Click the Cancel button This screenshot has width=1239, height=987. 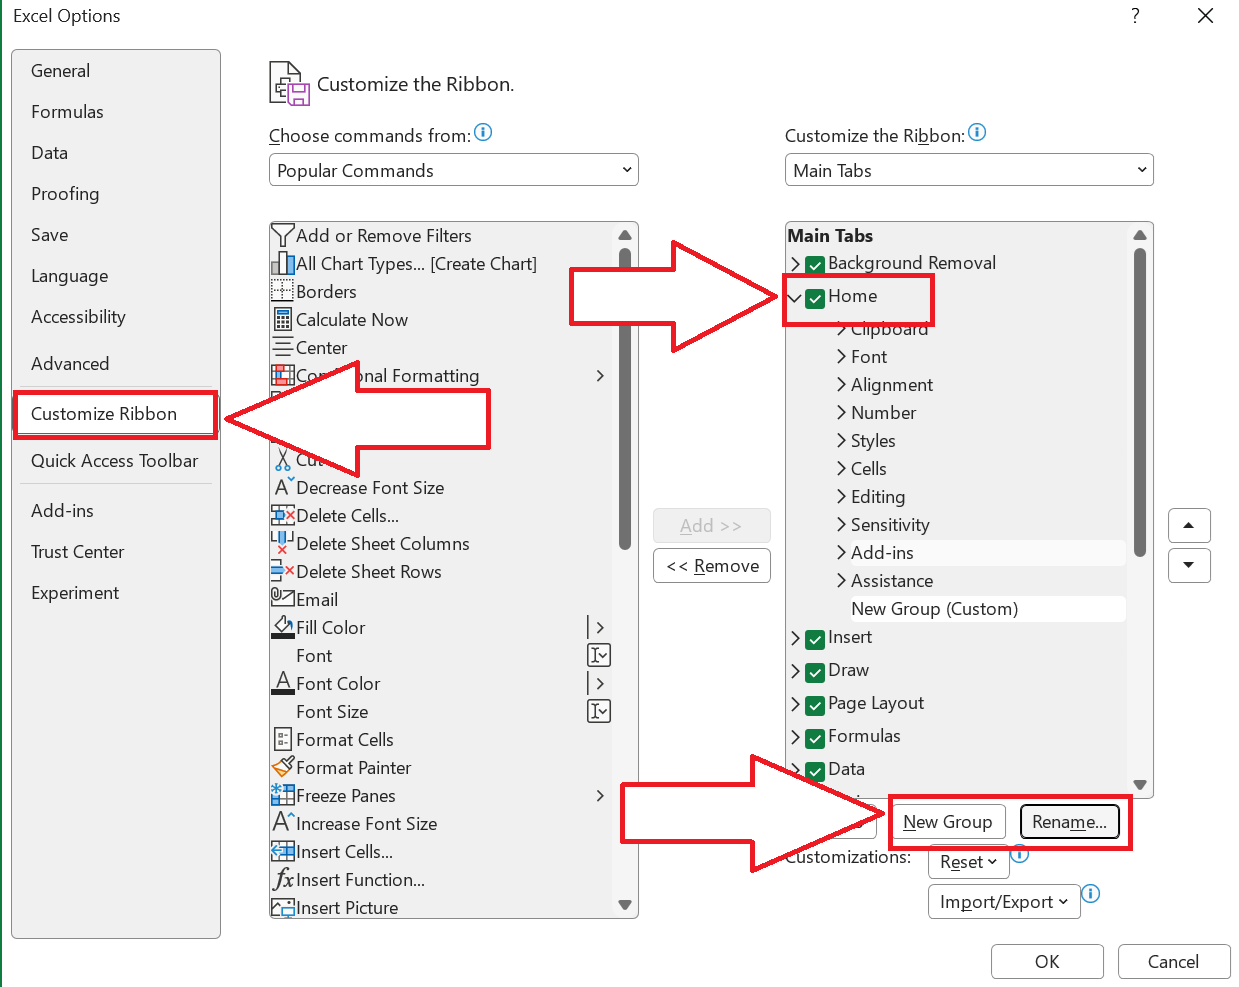click(x=1174, y=962)
